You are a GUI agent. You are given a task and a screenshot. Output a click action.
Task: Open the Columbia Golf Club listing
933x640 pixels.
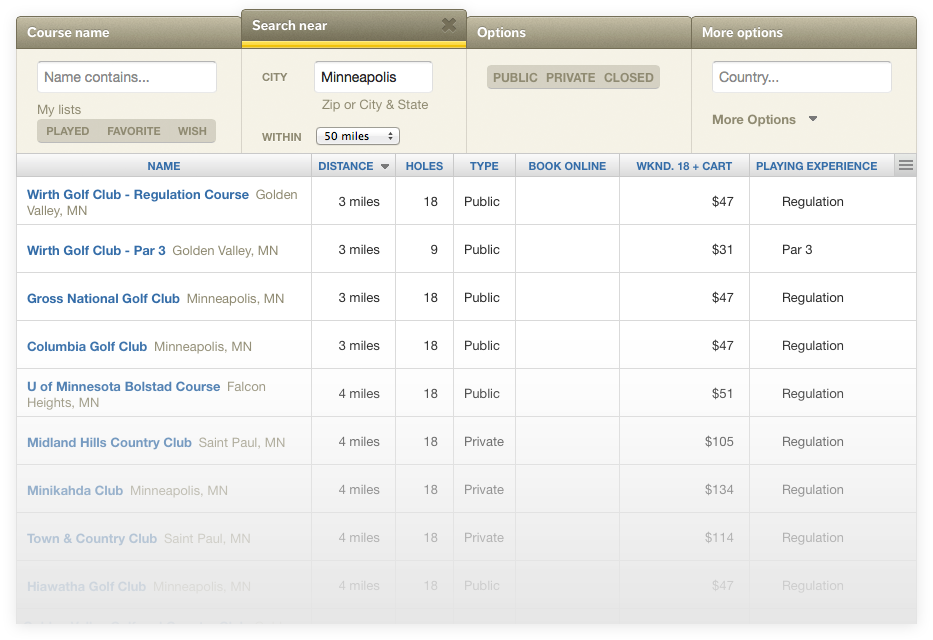pyautogui.click(x=88, y=346)
